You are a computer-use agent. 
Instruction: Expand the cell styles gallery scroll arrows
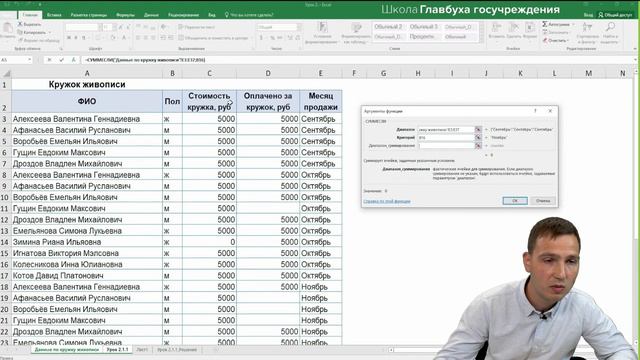point(481,32)
